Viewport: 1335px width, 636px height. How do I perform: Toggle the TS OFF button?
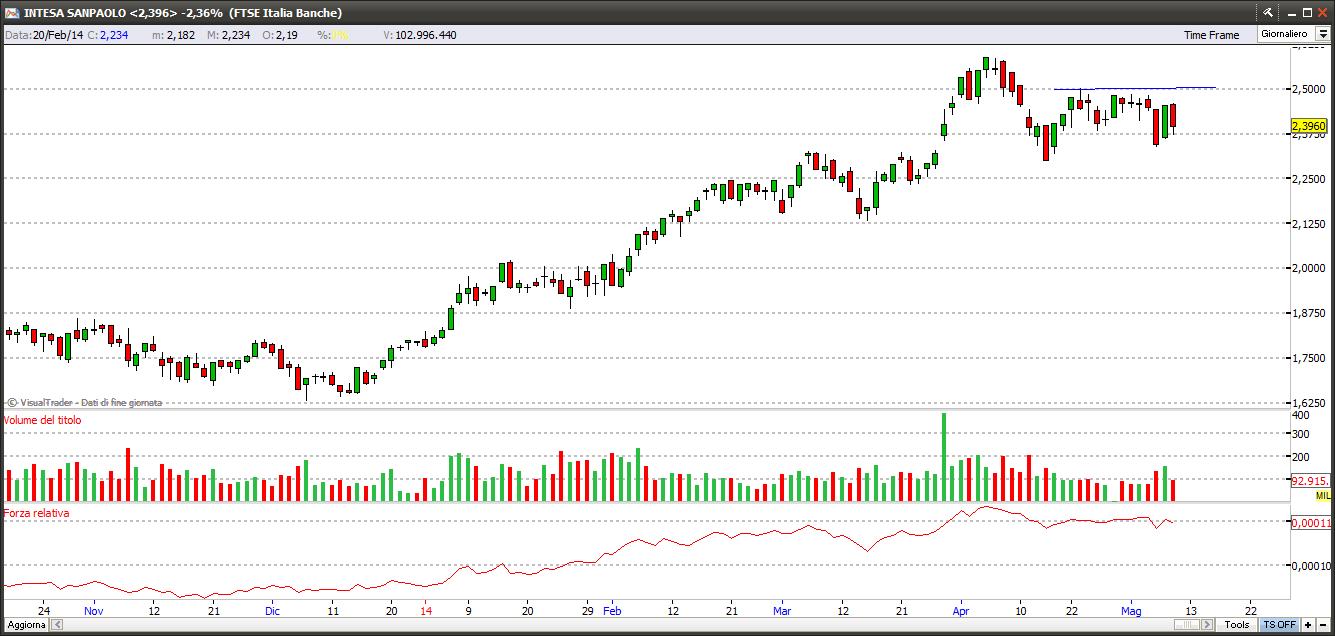coord(1279,624)
